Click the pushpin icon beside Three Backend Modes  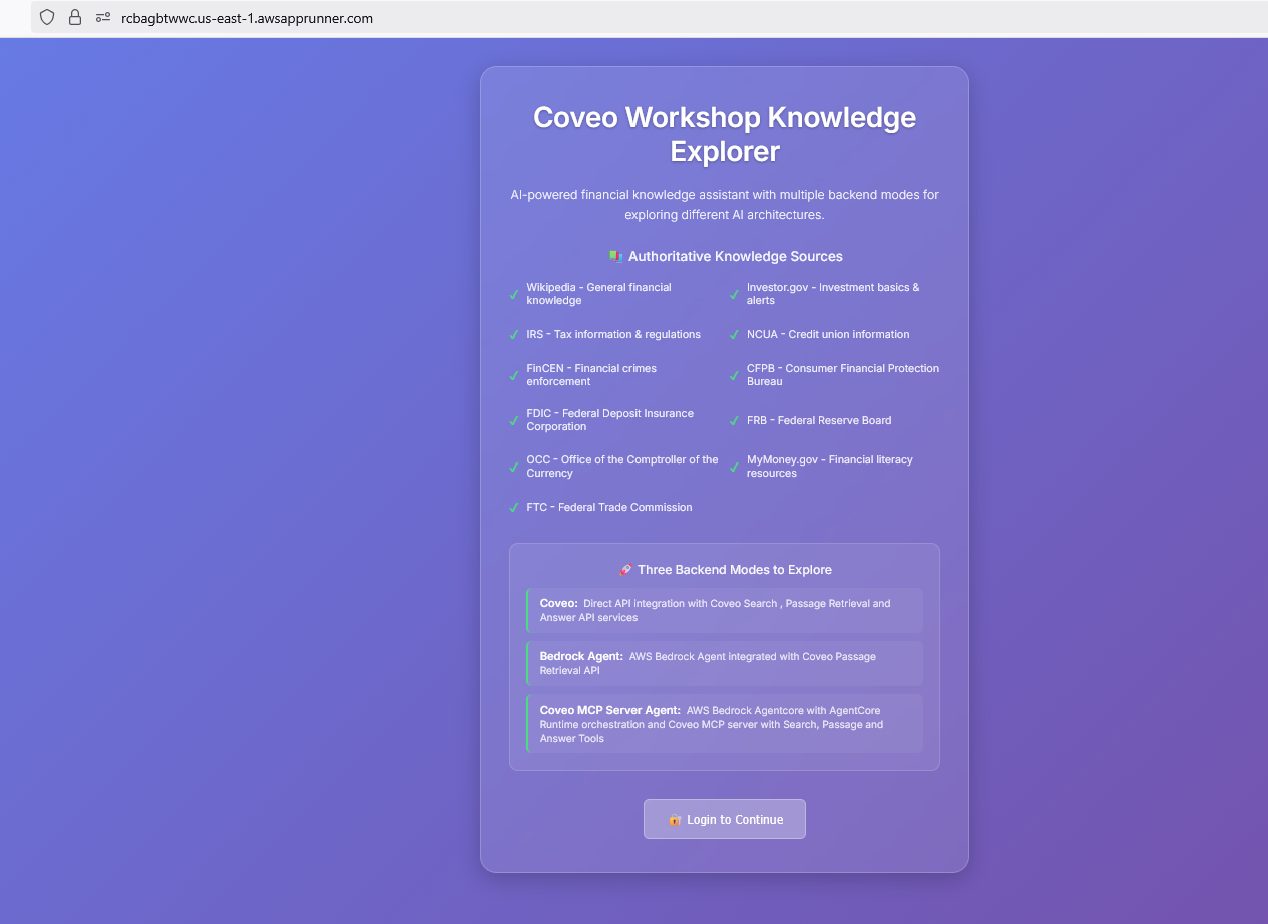point(625,569)
